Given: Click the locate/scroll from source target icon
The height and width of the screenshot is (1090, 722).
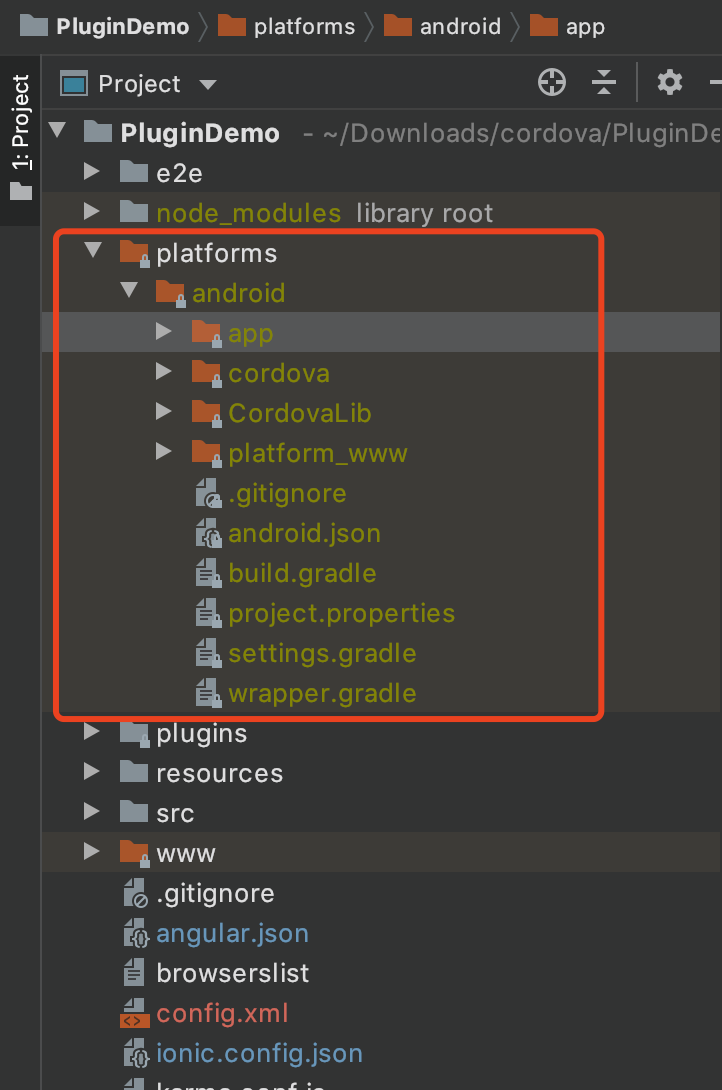Looking at the screenshot, I should tap(552, 83).
